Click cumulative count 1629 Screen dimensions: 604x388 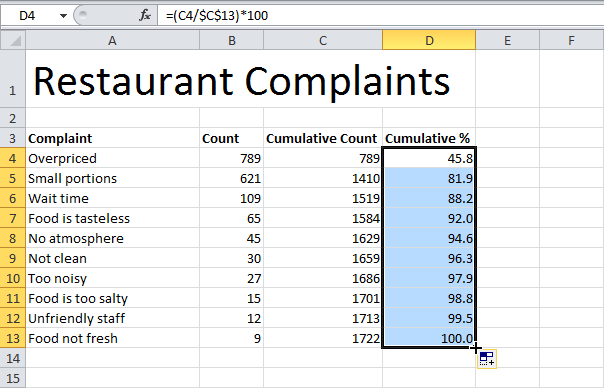[323, 239]
